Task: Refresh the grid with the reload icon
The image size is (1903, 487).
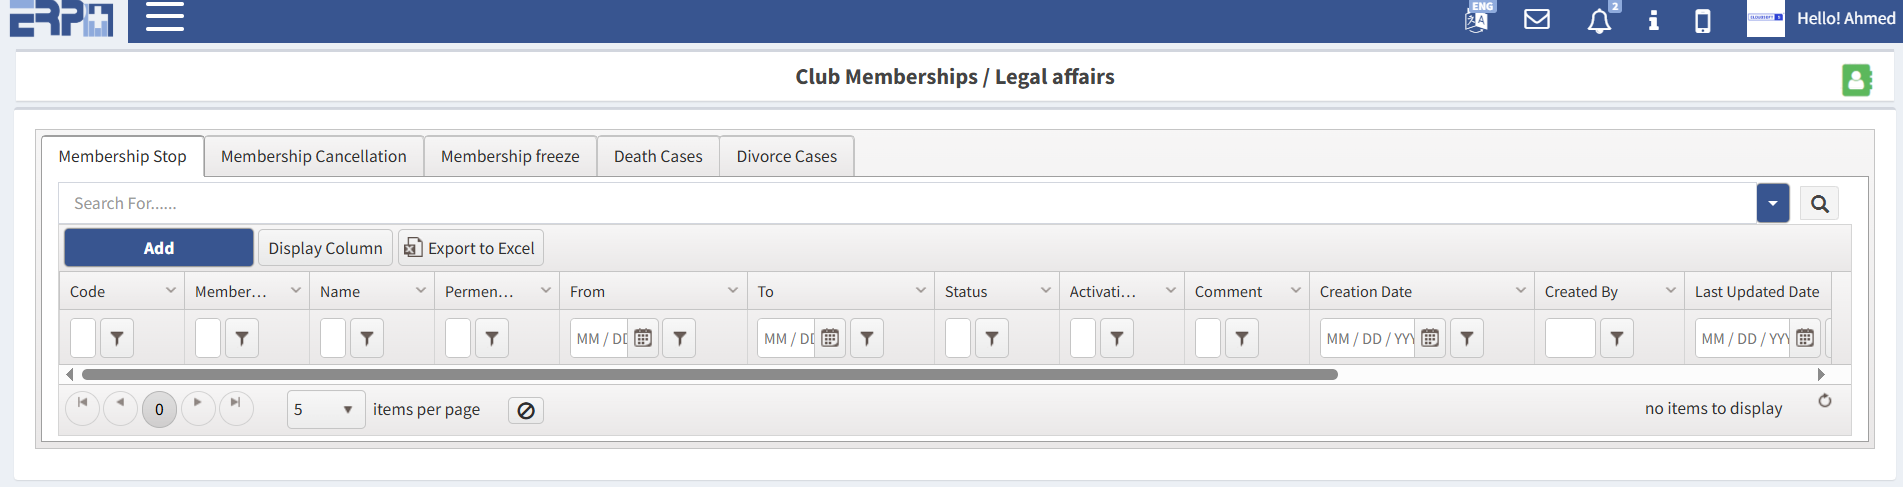Action: [x=1825, y=401]
